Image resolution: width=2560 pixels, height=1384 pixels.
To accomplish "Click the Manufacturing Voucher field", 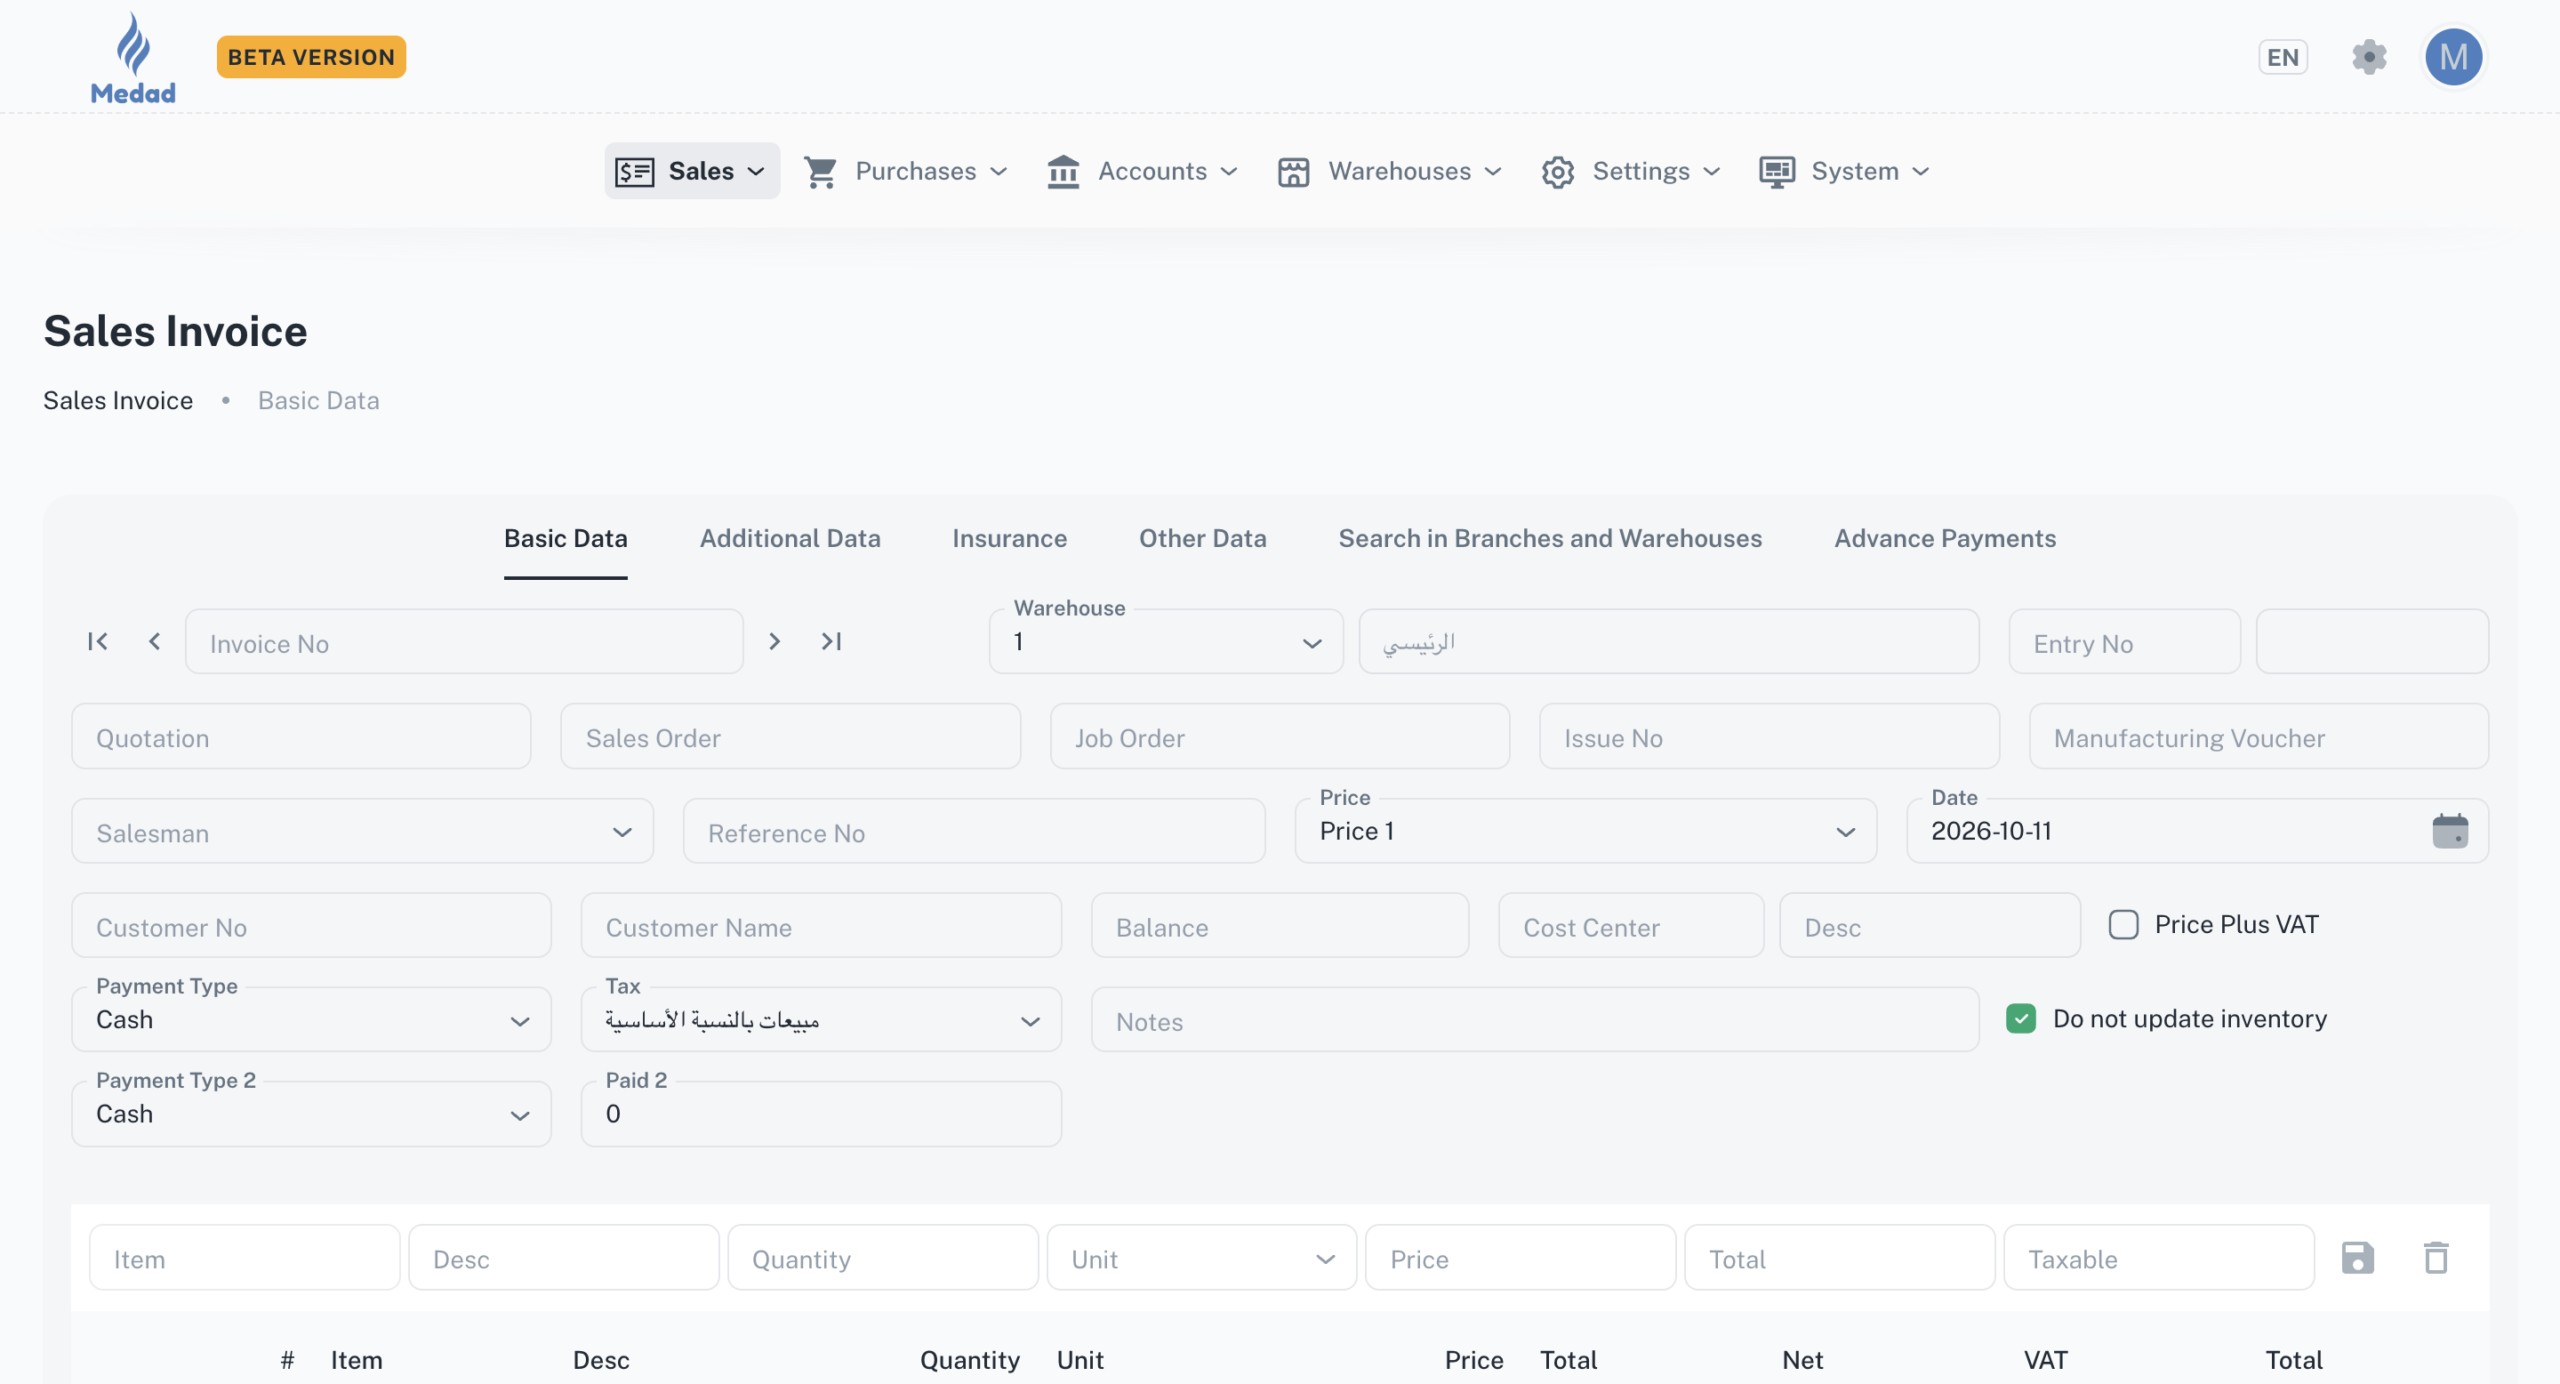I will click(2259, 736).
